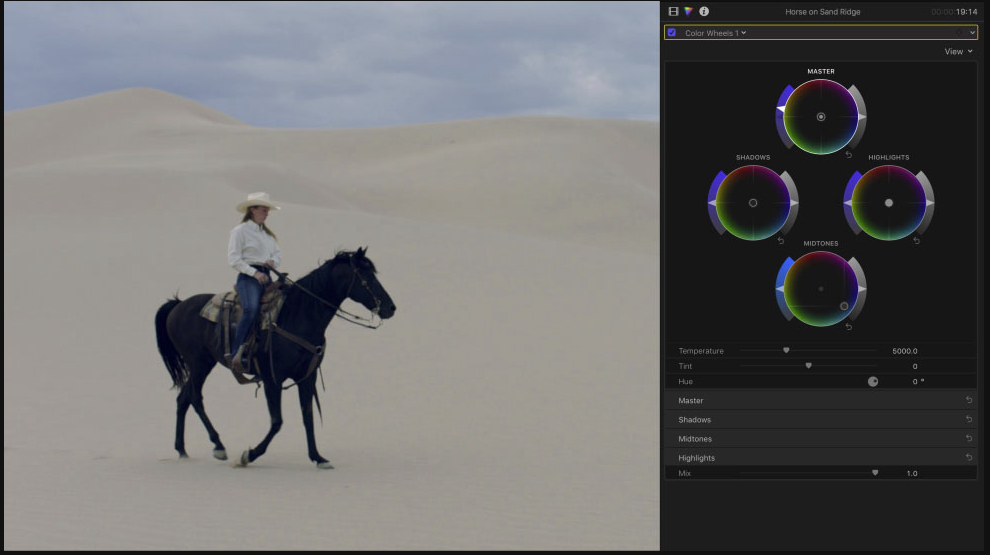
Task: Expand the Highlights parameter row
Action: 696,458
